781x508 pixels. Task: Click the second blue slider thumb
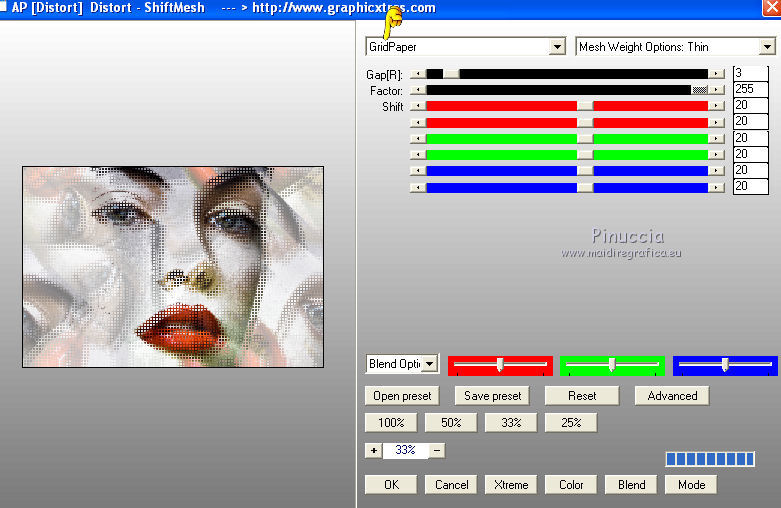pos(585,187)
